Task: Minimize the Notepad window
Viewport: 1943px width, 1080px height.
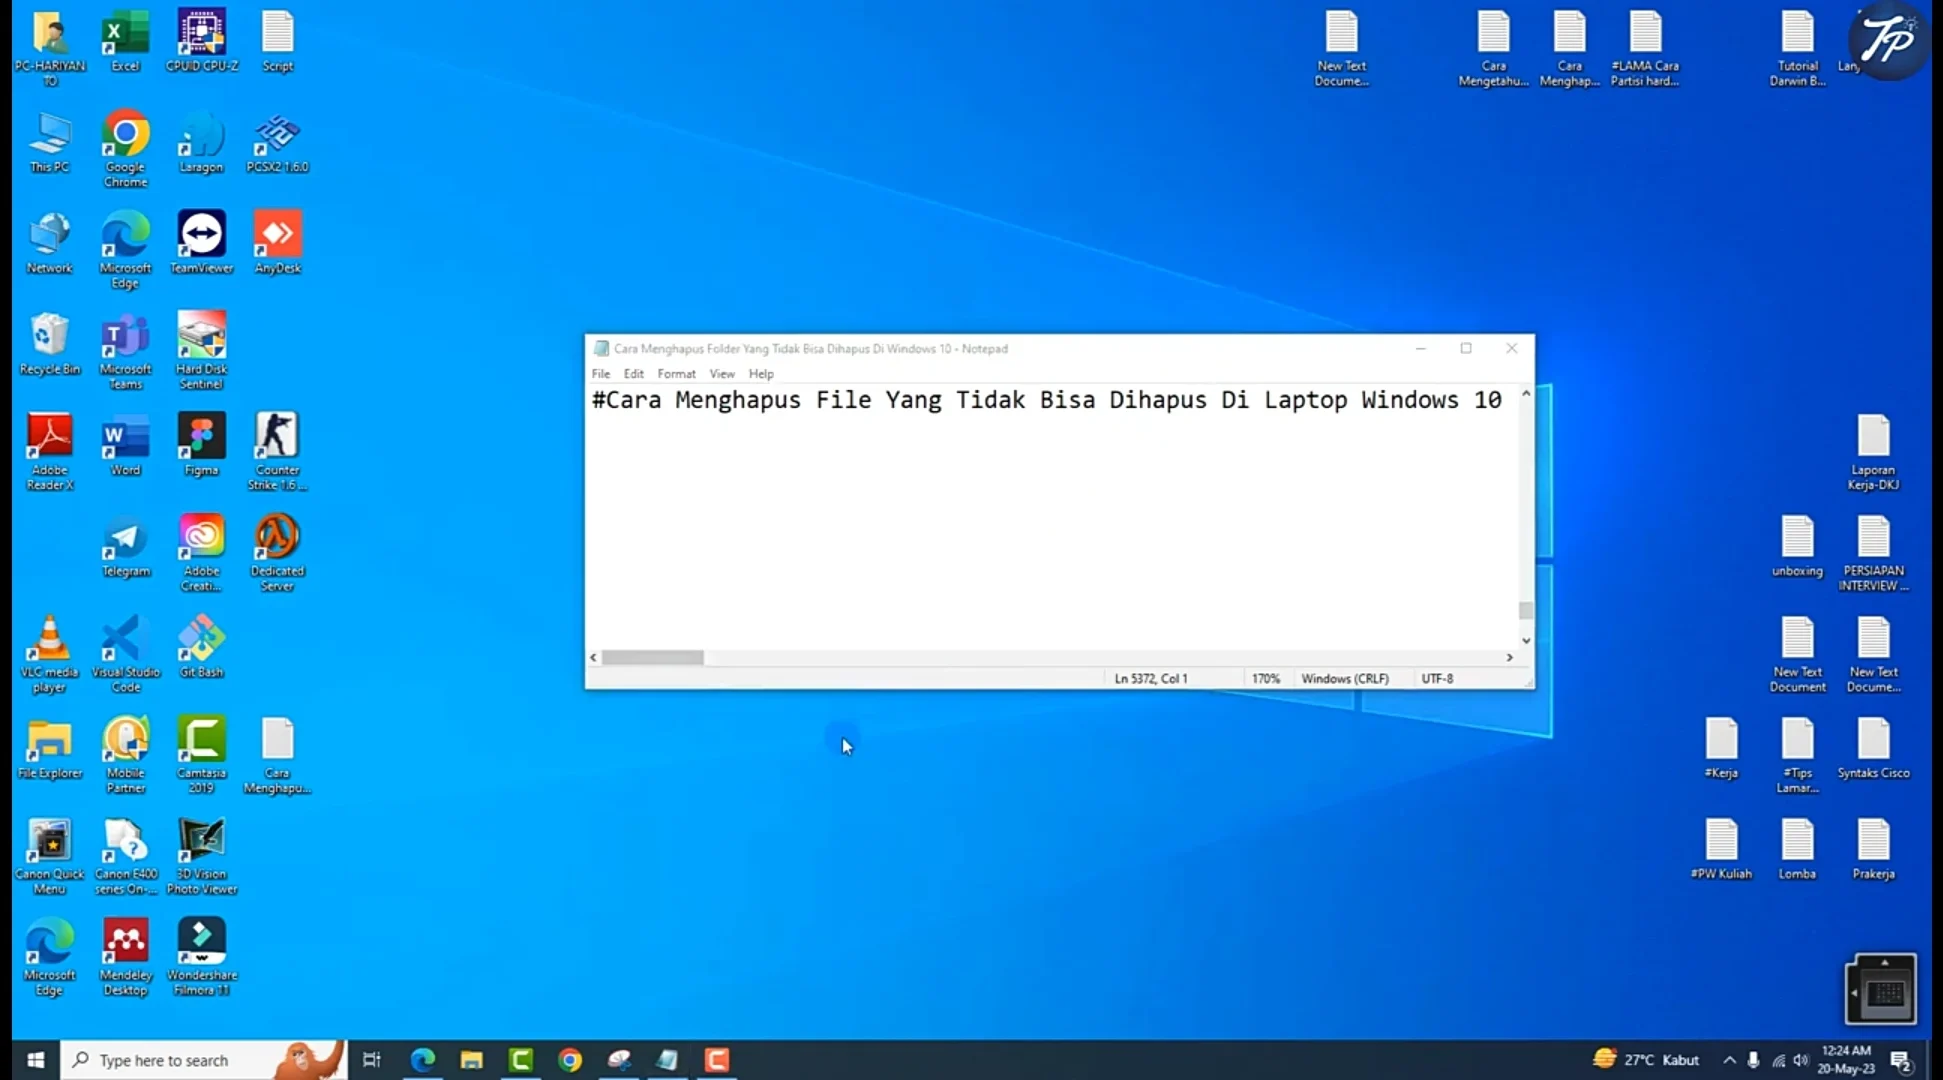Action: coord(1420,348)
